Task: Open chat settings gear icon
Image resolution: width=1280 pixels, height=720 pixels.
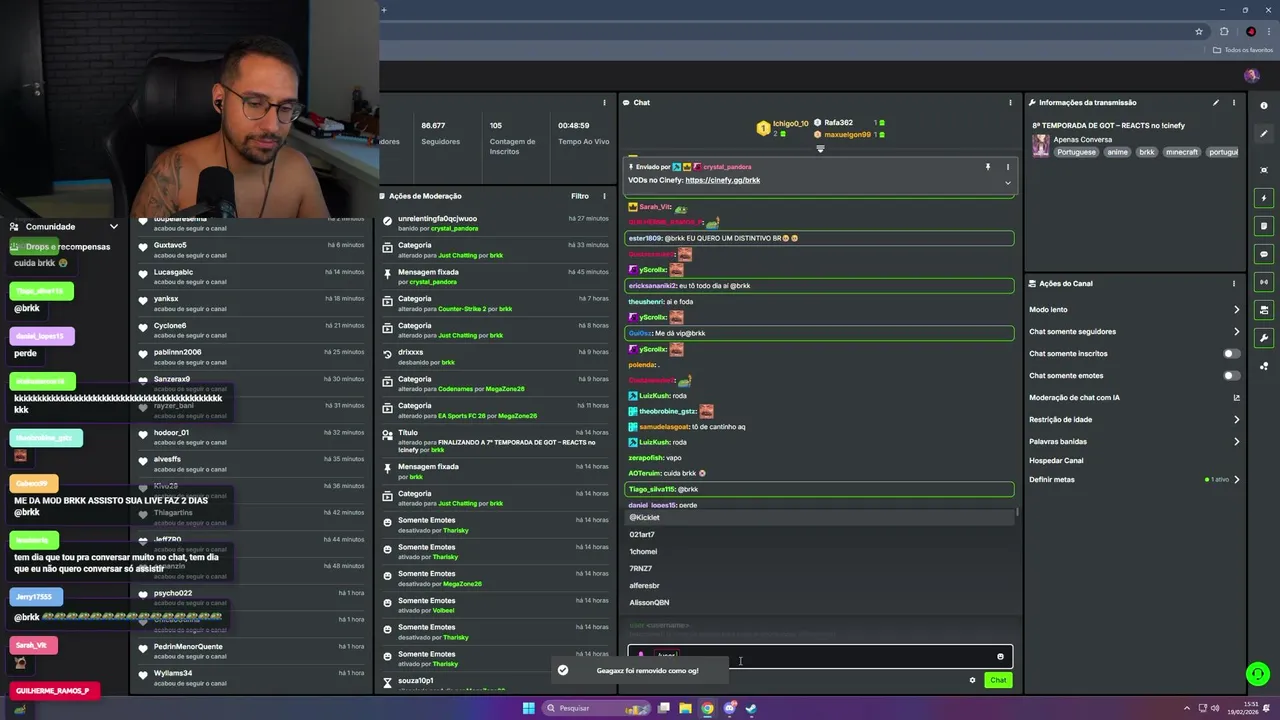Action: [x=972, y=680]
